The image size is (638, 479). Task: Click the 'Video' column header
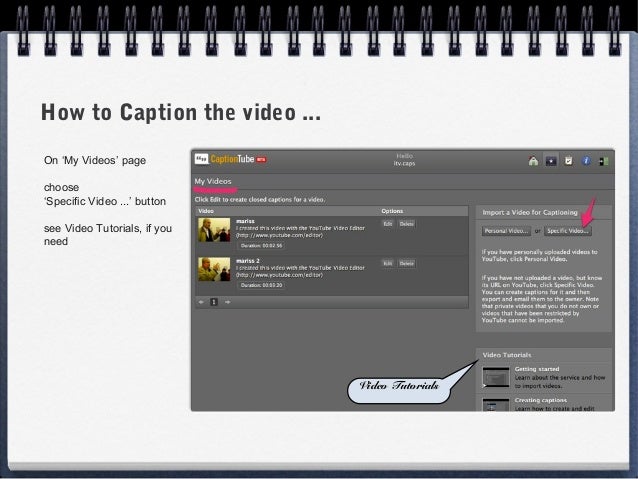[206, 211]
